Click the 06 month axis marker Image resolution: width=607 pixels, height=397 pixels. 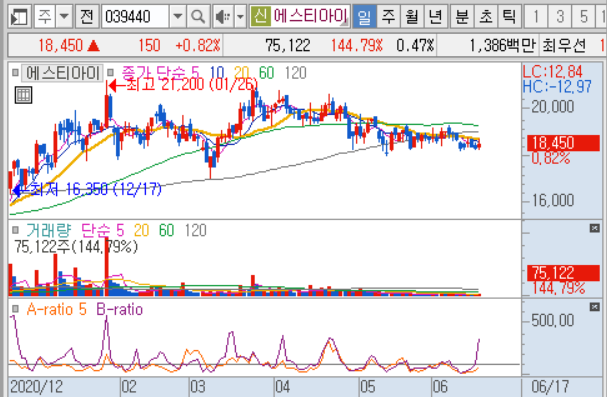coord(440,387)
